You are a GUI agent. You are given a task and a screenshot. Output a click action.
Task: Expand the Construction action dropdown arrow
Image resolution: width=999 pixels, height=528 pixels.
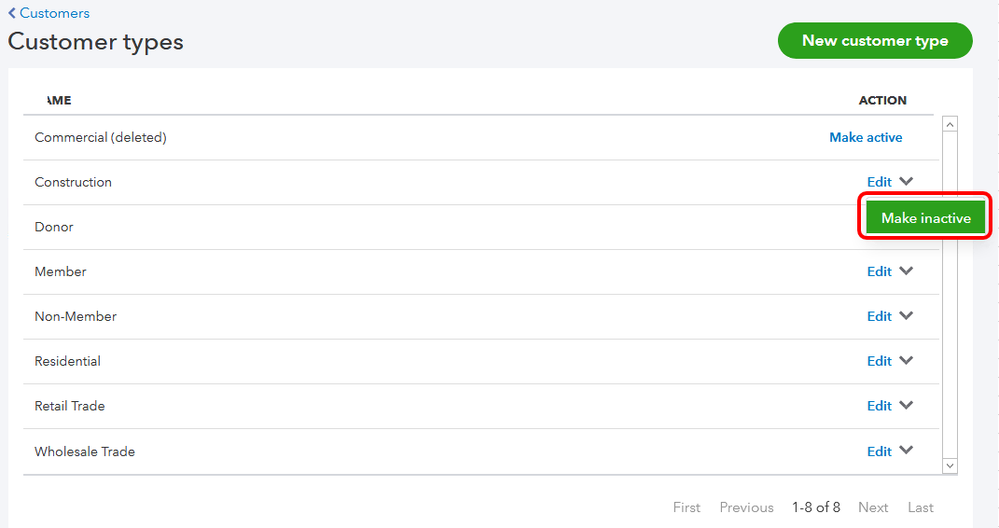906,182
